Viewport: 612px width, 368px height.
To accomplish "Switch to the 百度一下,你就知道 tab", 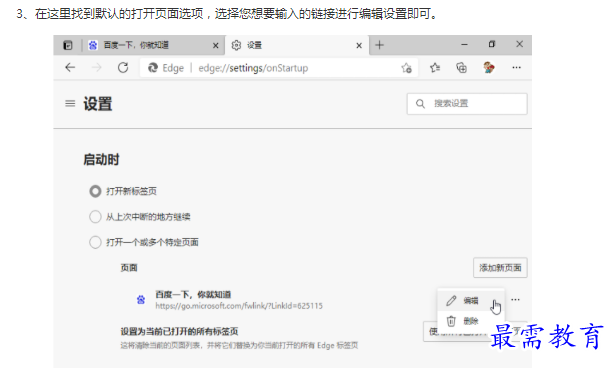I will [153, 45].
